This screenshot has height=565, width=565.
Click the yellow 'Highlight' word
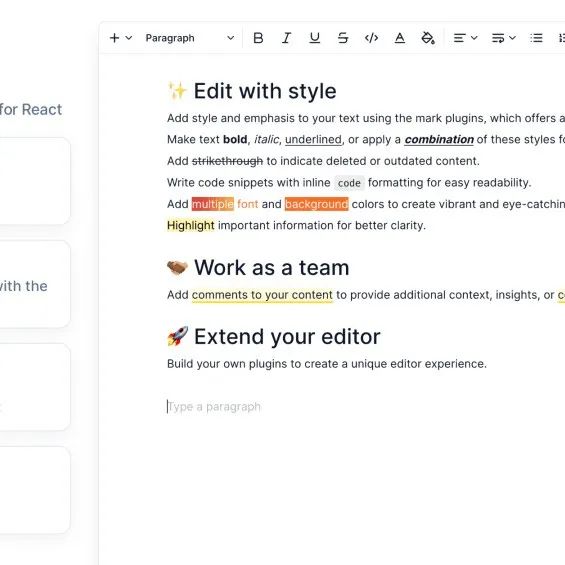point(191,226)
